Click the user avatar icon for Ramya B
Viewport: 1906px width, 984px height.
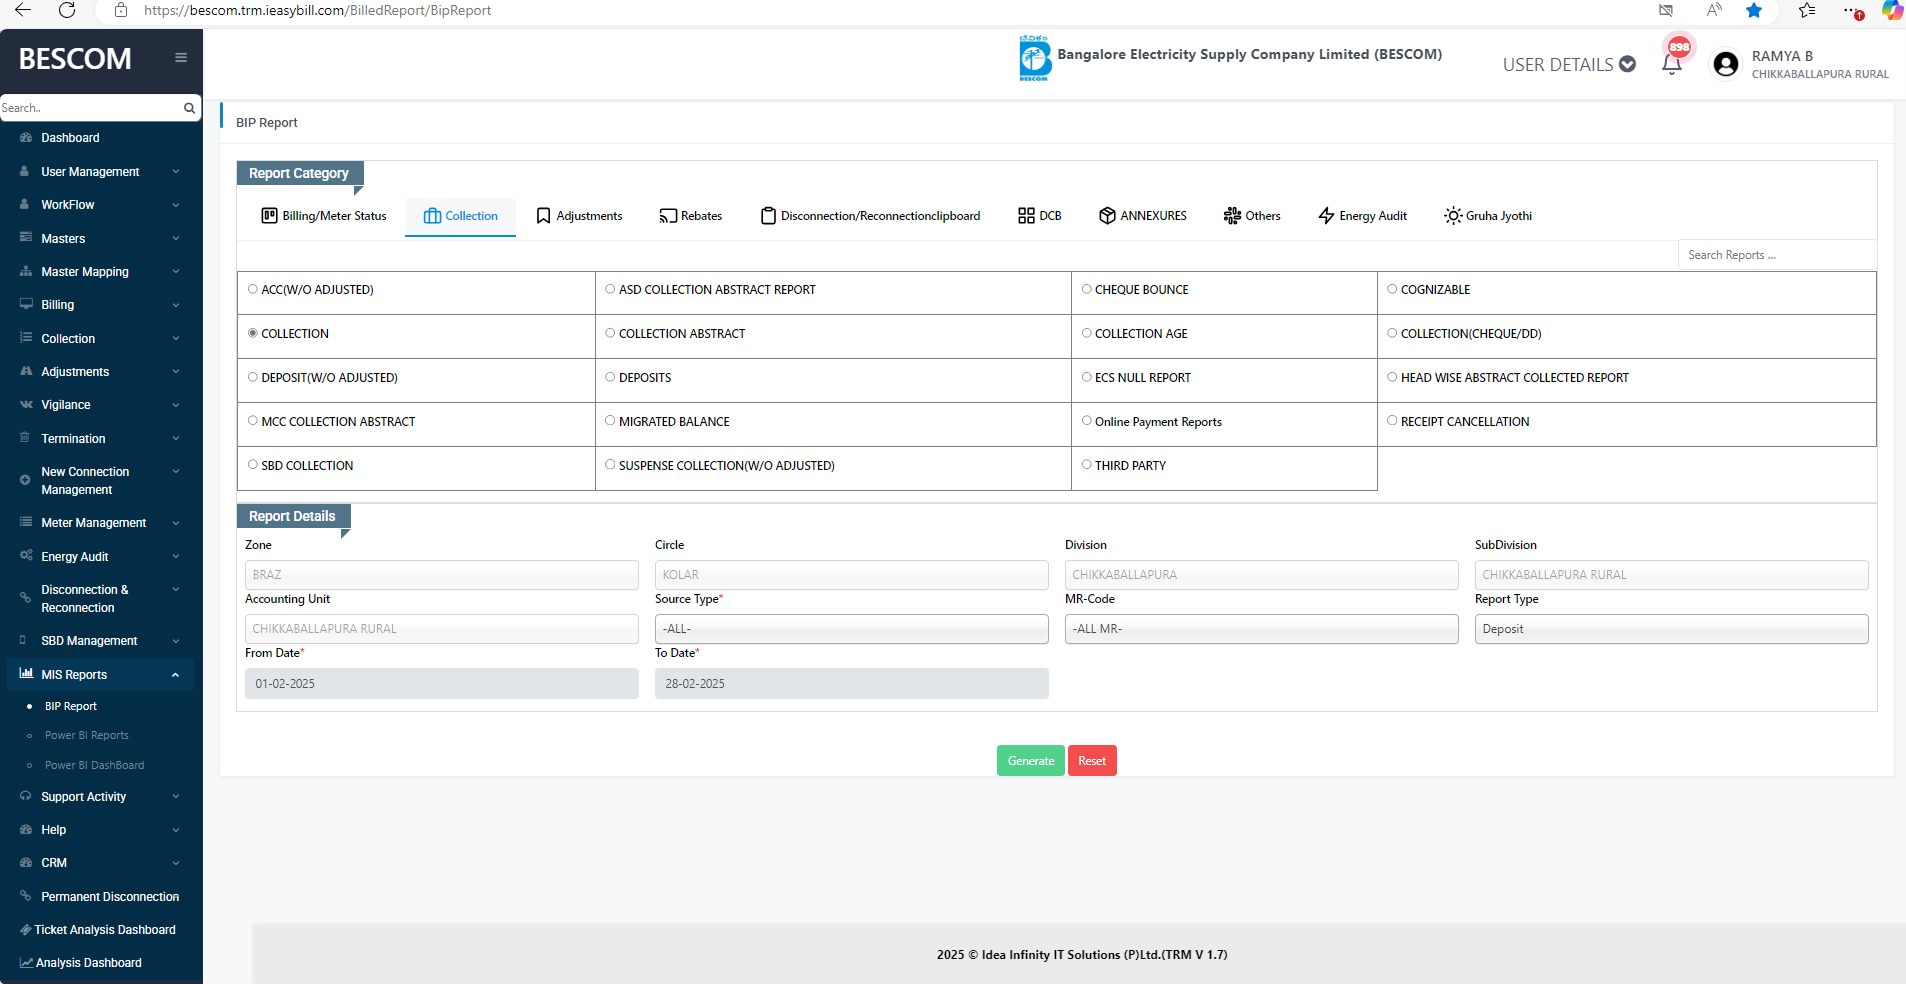click(x=1725, y=64)
